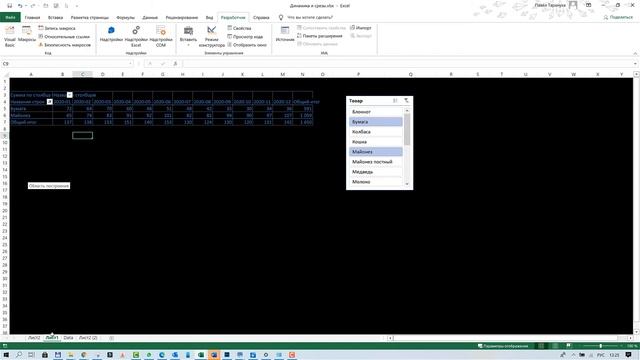This screenshot has width=640, height=360.
Task: Open the blue Надстройки add-ins button
Action: 111,34
